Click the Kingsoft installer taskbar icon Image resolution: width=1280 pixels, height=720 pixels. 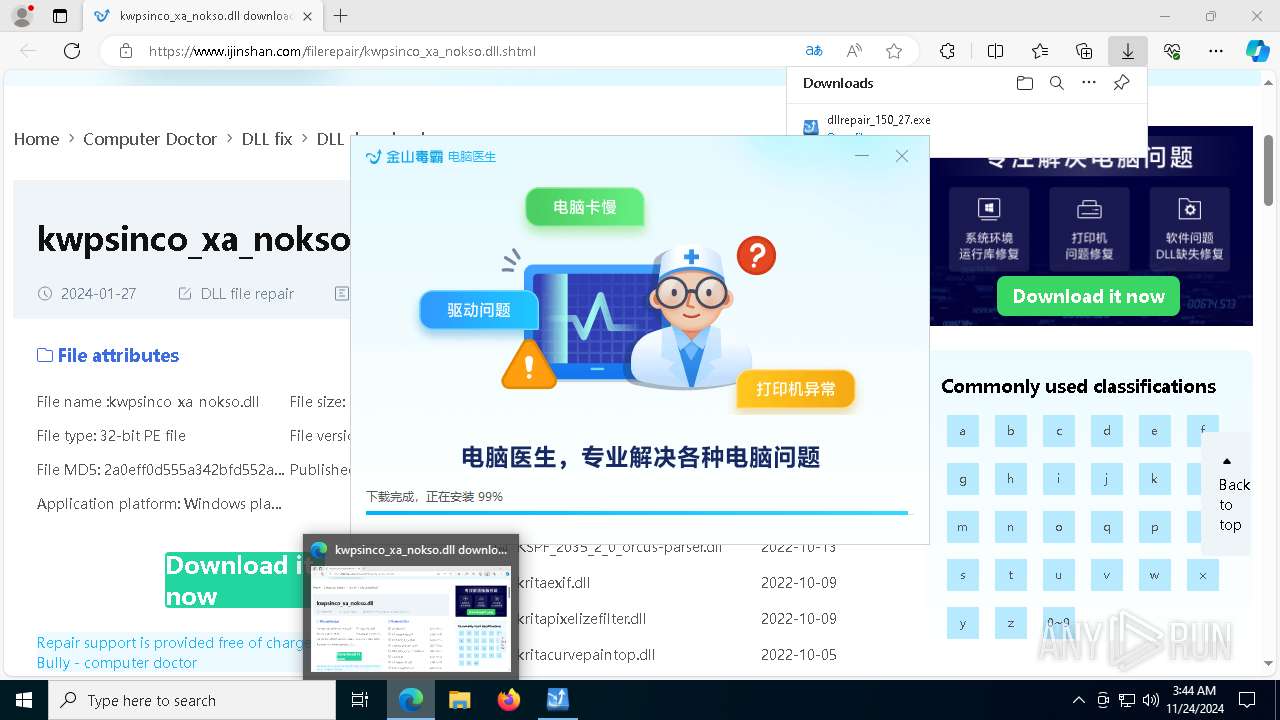click(x=558, y=700)
